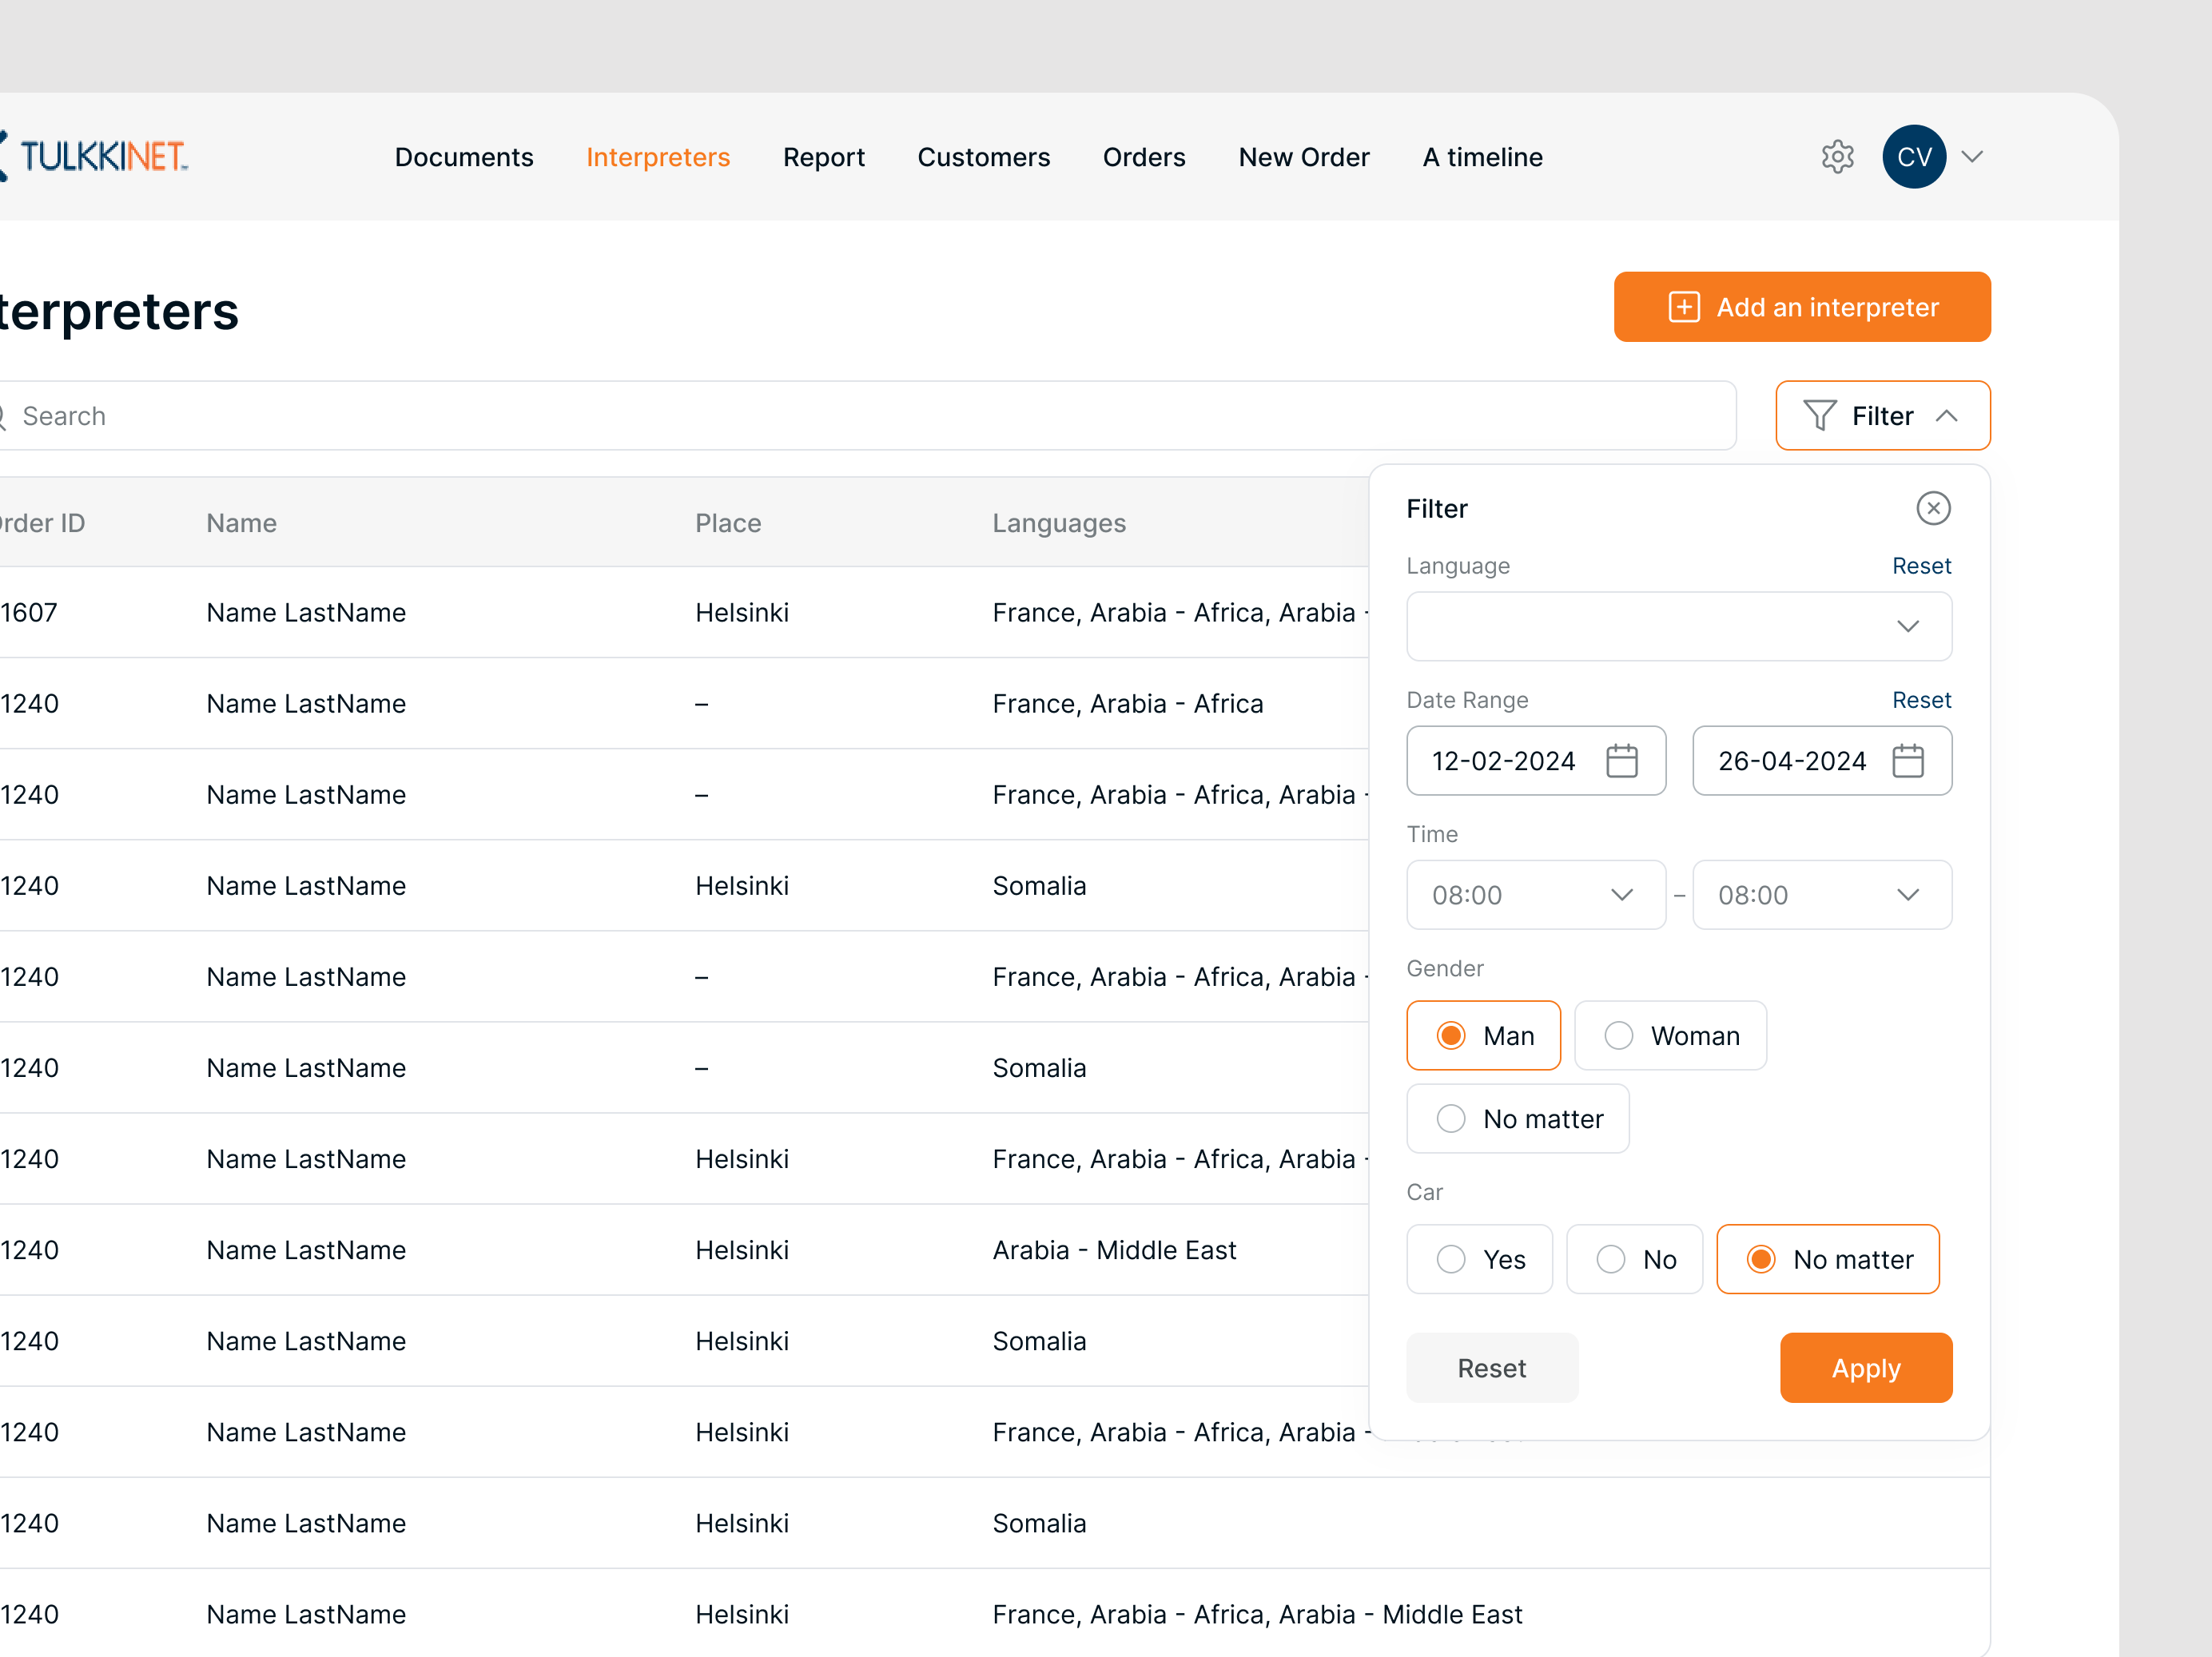Viewport: 2212px width, 1657px height.
Task: Apply the selected filters
Action: point(1865,1367)
